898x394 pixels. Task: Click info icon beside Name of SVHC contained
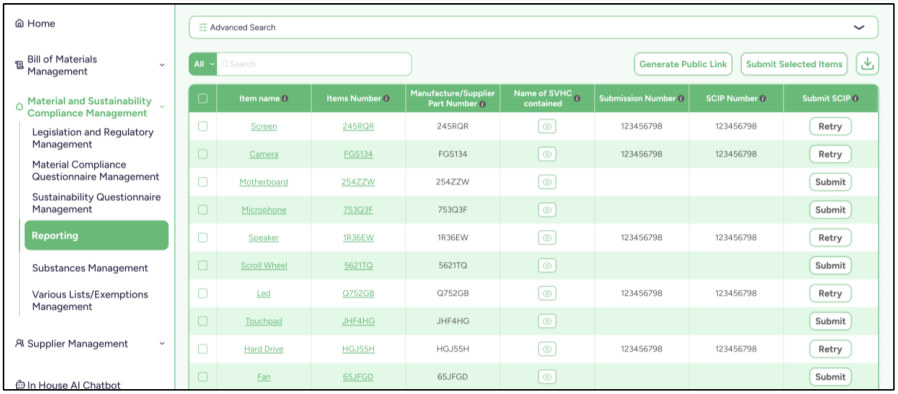click(x=577, y=98)
